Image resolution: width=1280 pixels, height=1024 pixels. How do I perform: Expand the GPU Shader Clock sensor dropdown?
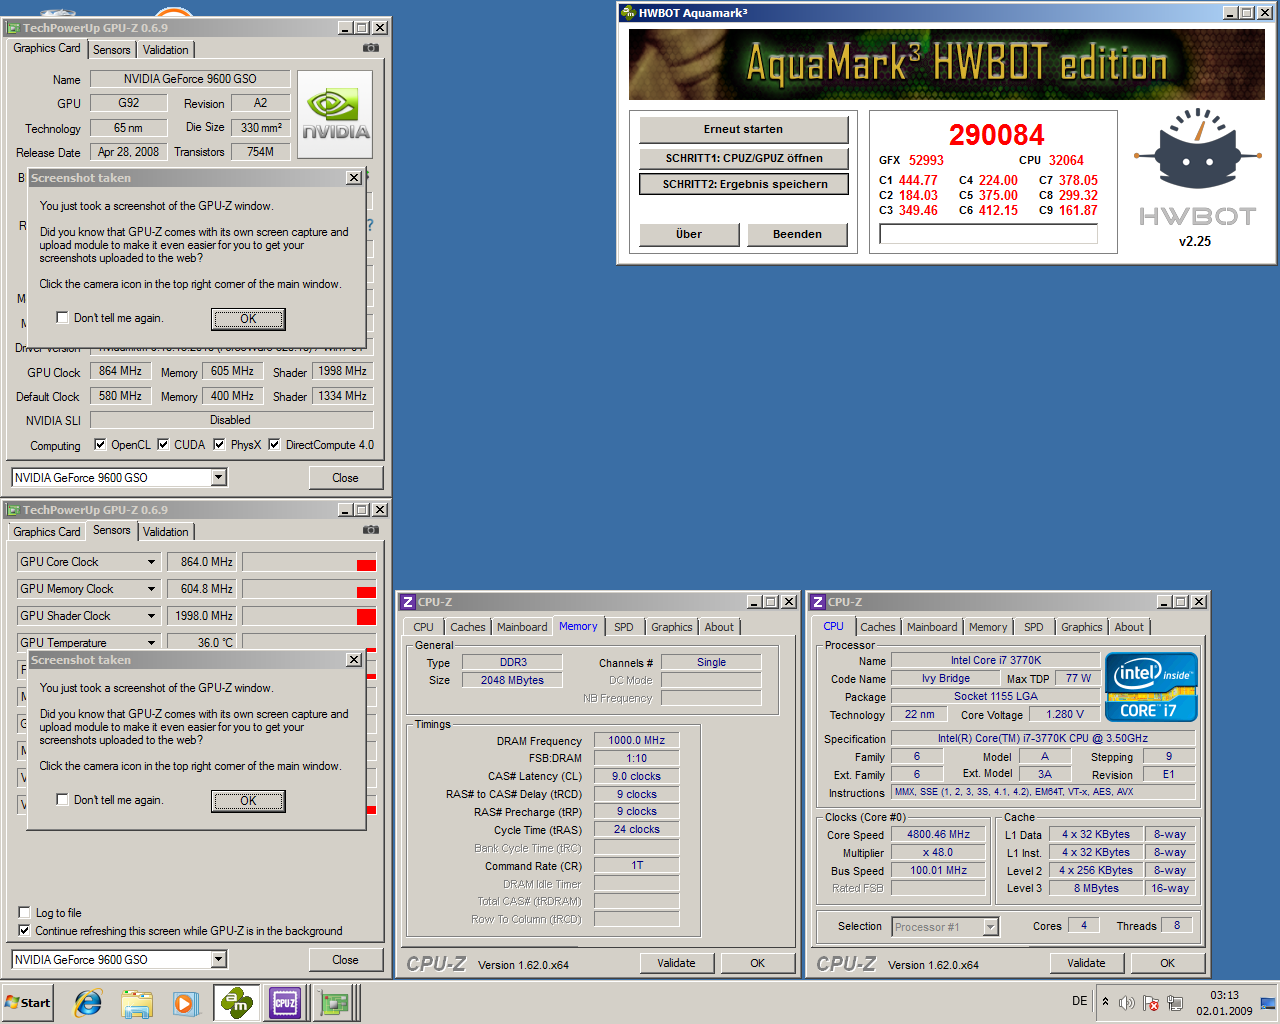tap(152, 616)
